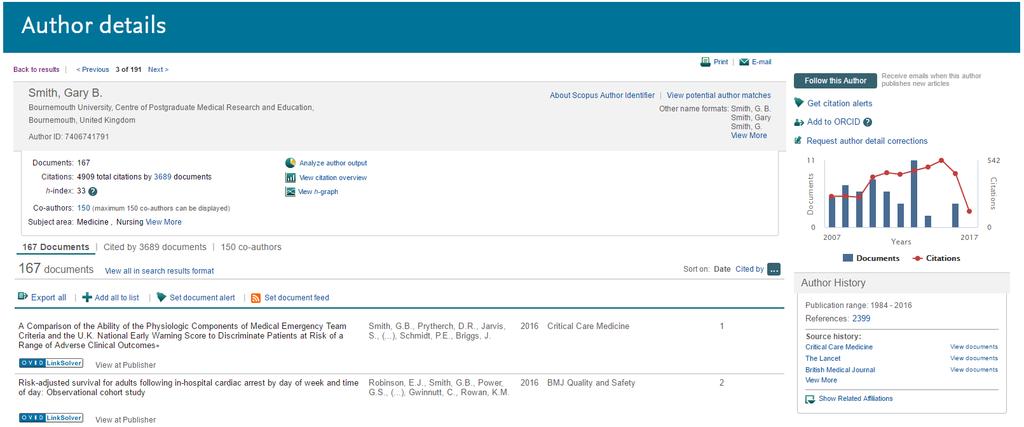The width and height of the screenshot is (1024, 427).
Task: Click View at Publisher for Critical Care article
Action: tap(125, 365)
